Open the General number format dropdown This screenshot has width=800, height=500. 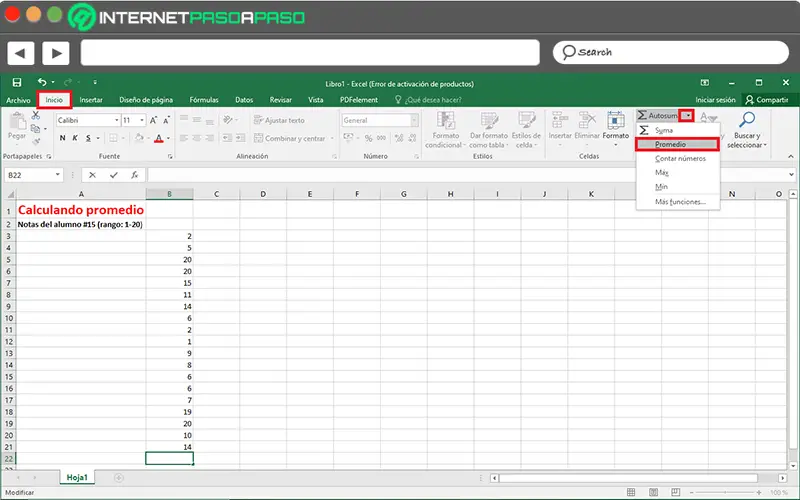point(414,120)
